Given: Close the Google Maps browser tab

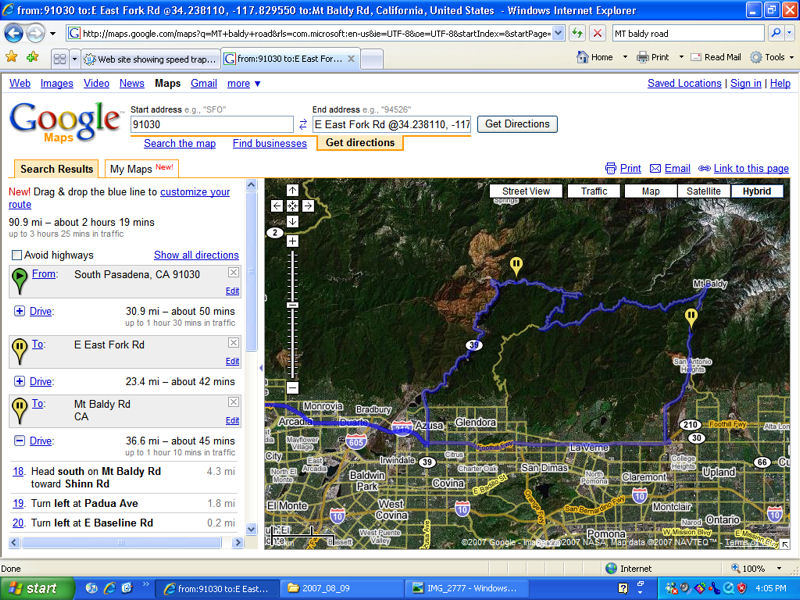Looking at the screenshot, I should 351,59.
